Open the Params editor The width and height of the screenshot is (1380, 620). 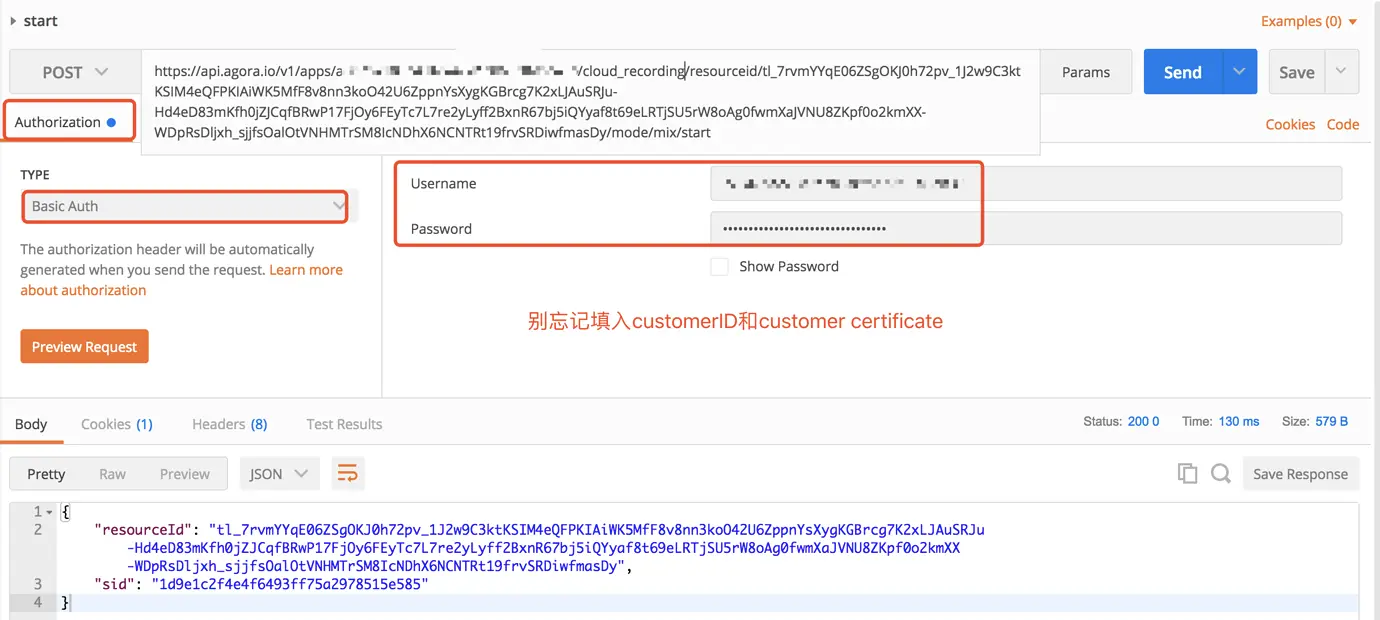[x=1086, y=72]
